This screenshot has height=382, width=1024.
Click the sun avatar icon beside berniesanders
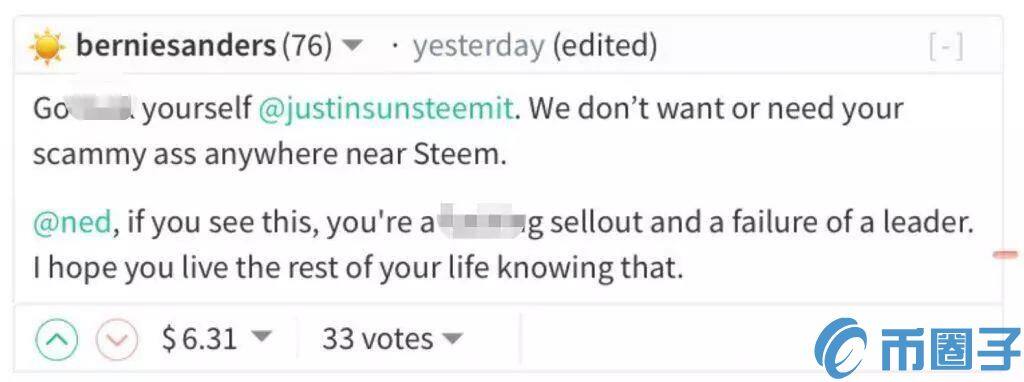click(x=47, y=46)
